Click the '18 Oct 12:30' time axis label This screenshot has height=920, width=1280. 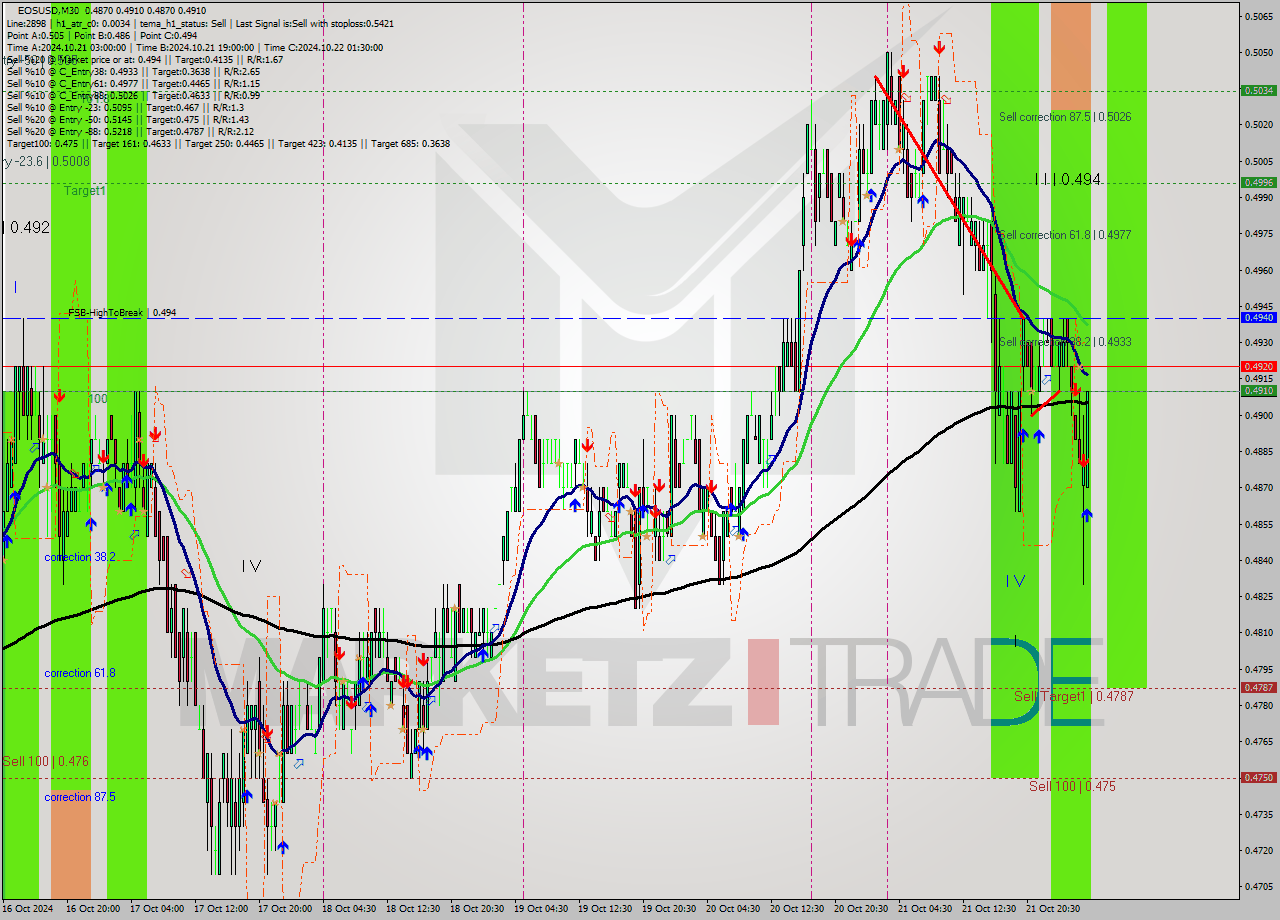coord(414,909)
